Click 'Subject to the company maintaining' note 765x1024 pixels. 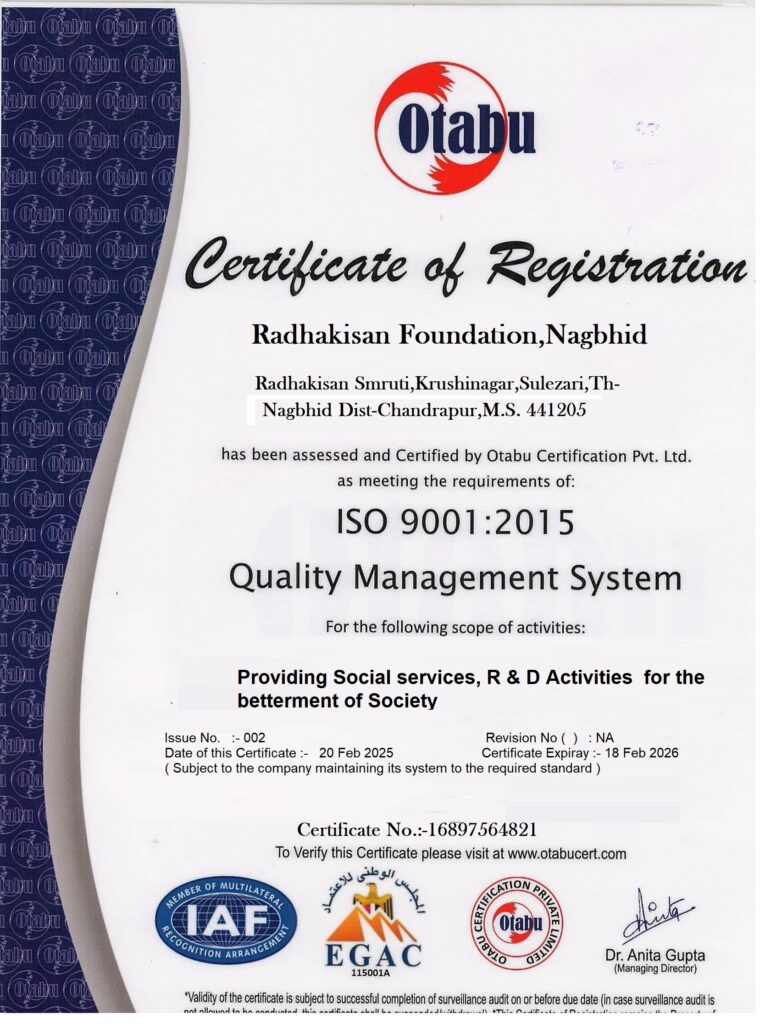pos(382,769)
